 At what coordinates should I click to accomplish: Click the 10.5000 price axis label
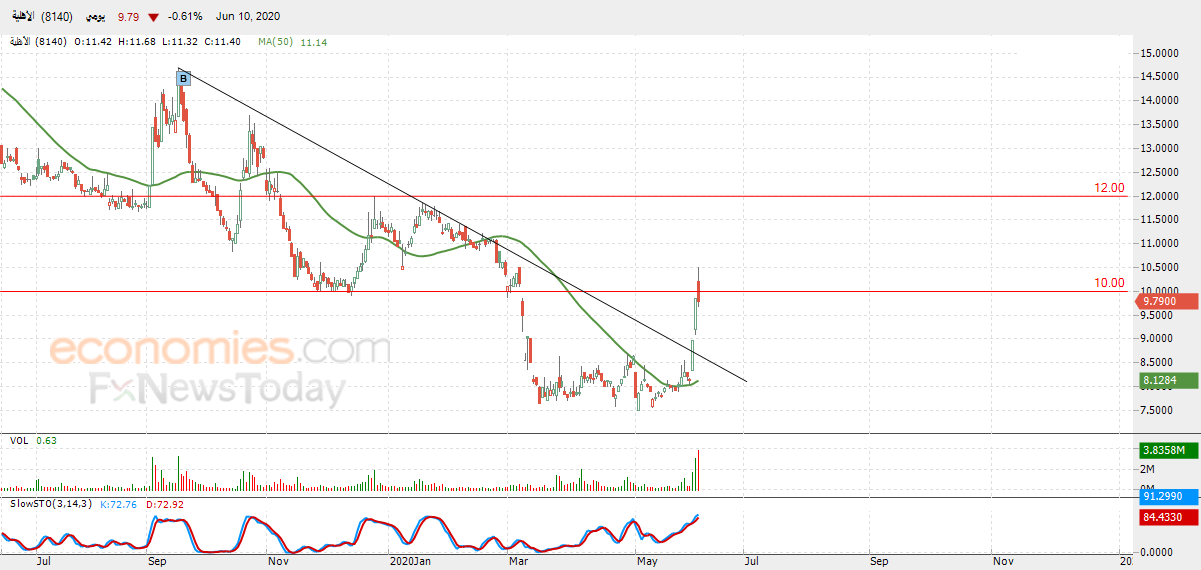click(1160, 267)
